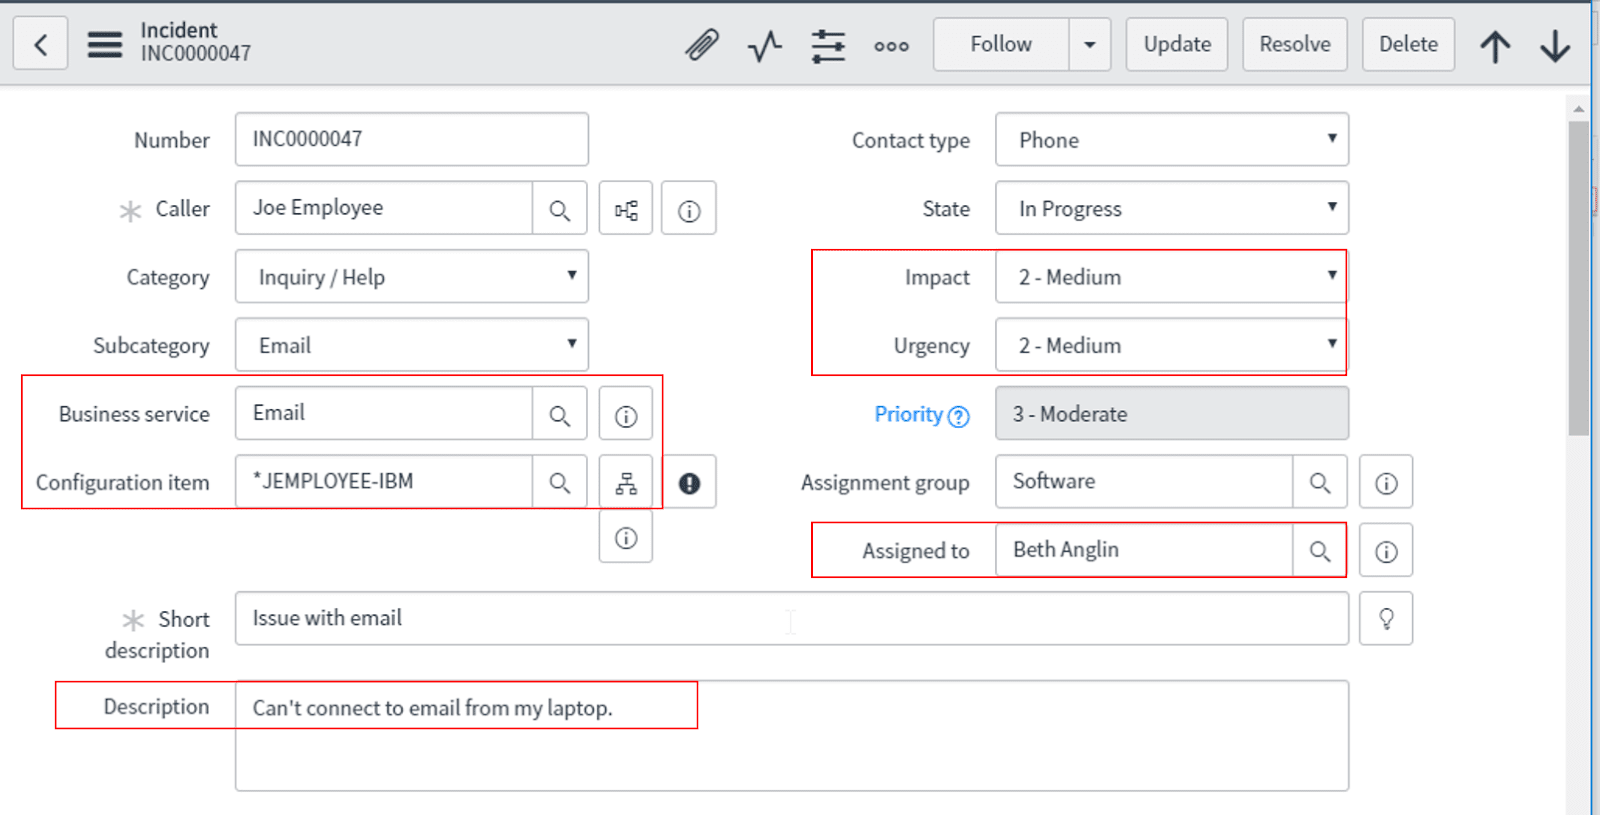Open attachments with the paperclip icon

702,45
